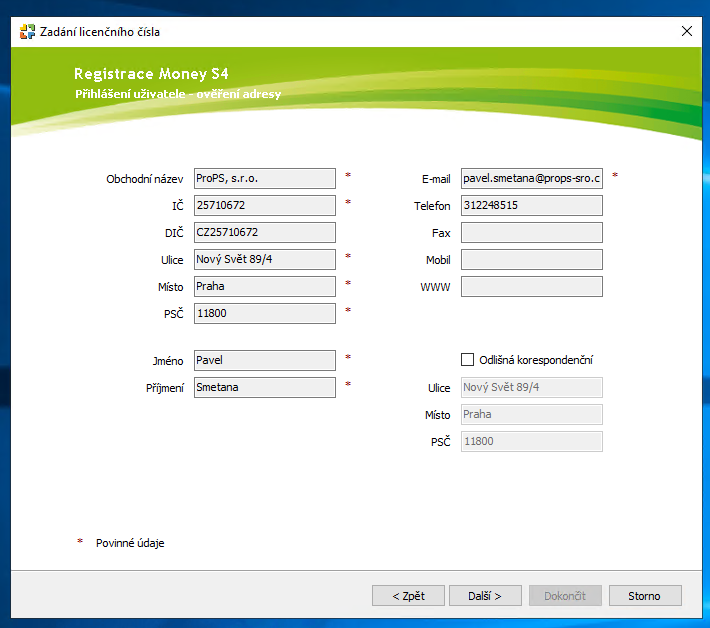Cancel registration with the Storno button
The image size is (710, 628).
point(644,596)
